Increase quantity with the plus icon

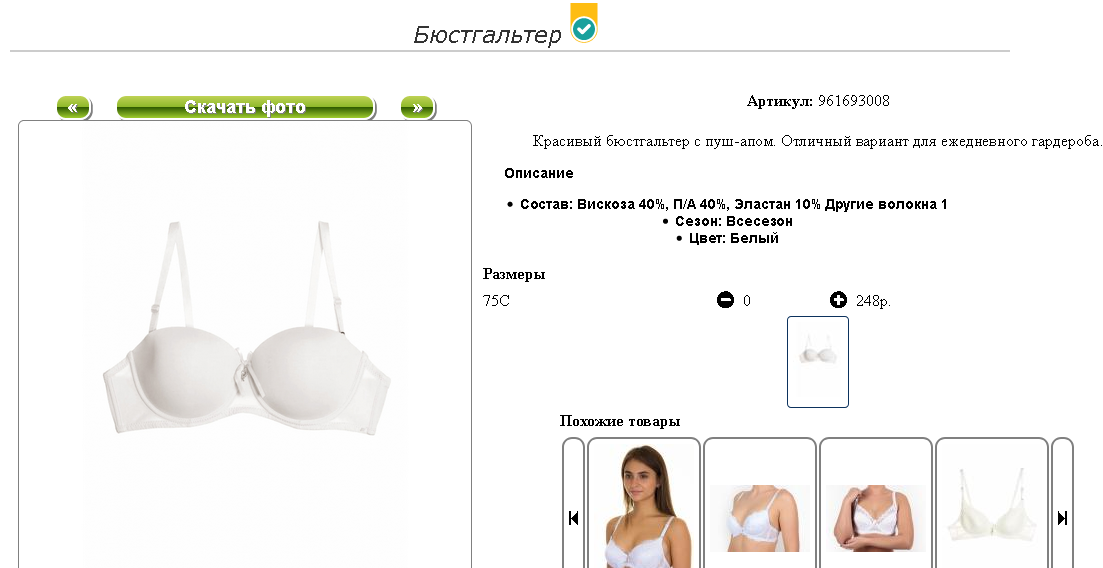pos(838,301)
